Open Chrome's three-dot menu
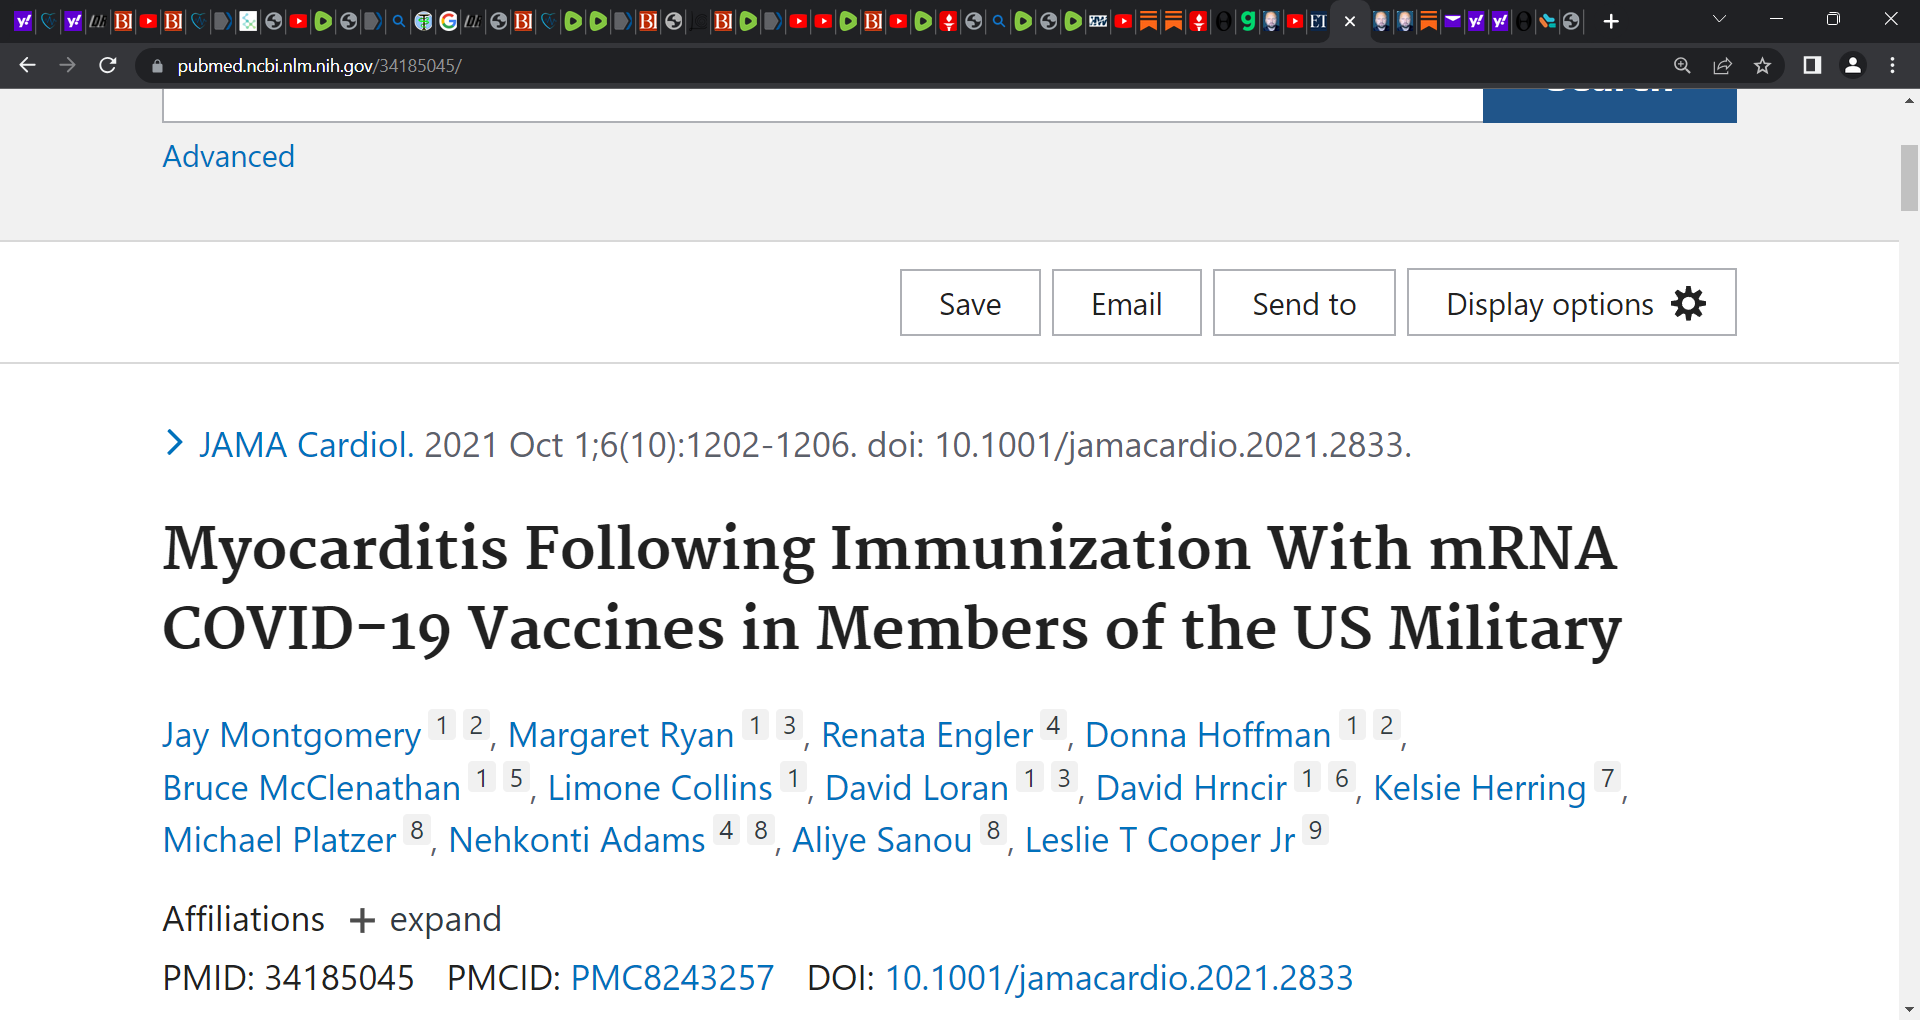The height and width of the screenshot is (1020, 1920). click(x=1892, y=65)
